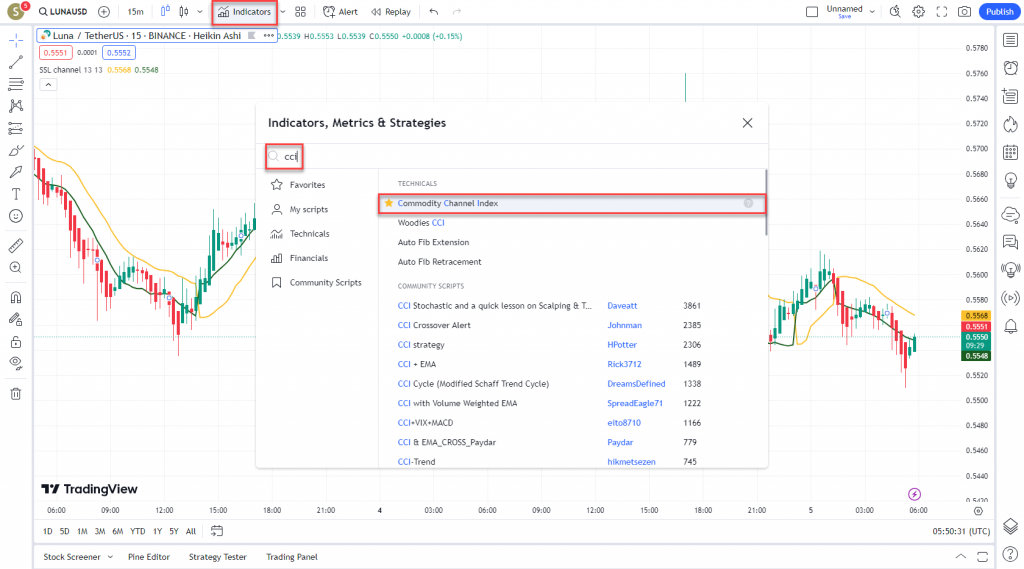Select the zoom in tool
This screenshot has width=1024, height=569.
(x=16, y=268)
